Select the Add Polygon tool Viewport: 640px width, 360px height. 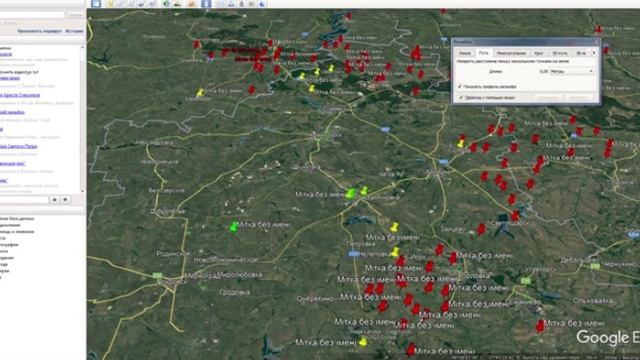[120, 4]
